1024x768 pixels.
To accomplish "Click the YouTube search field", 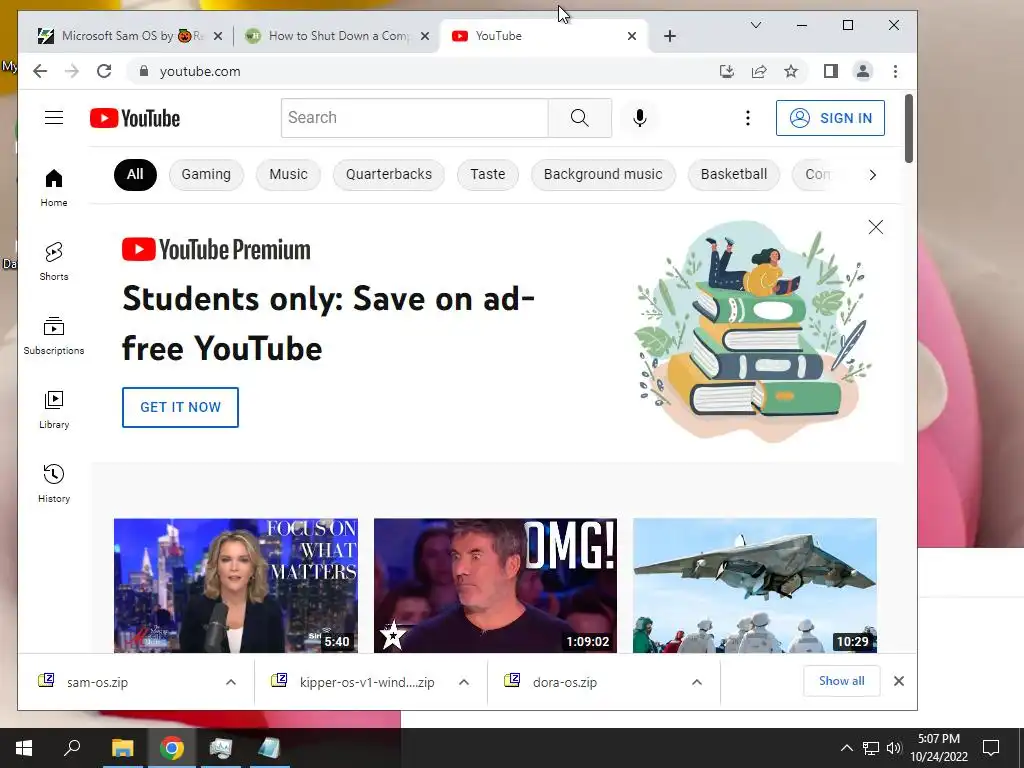I will tap(415, 118).
